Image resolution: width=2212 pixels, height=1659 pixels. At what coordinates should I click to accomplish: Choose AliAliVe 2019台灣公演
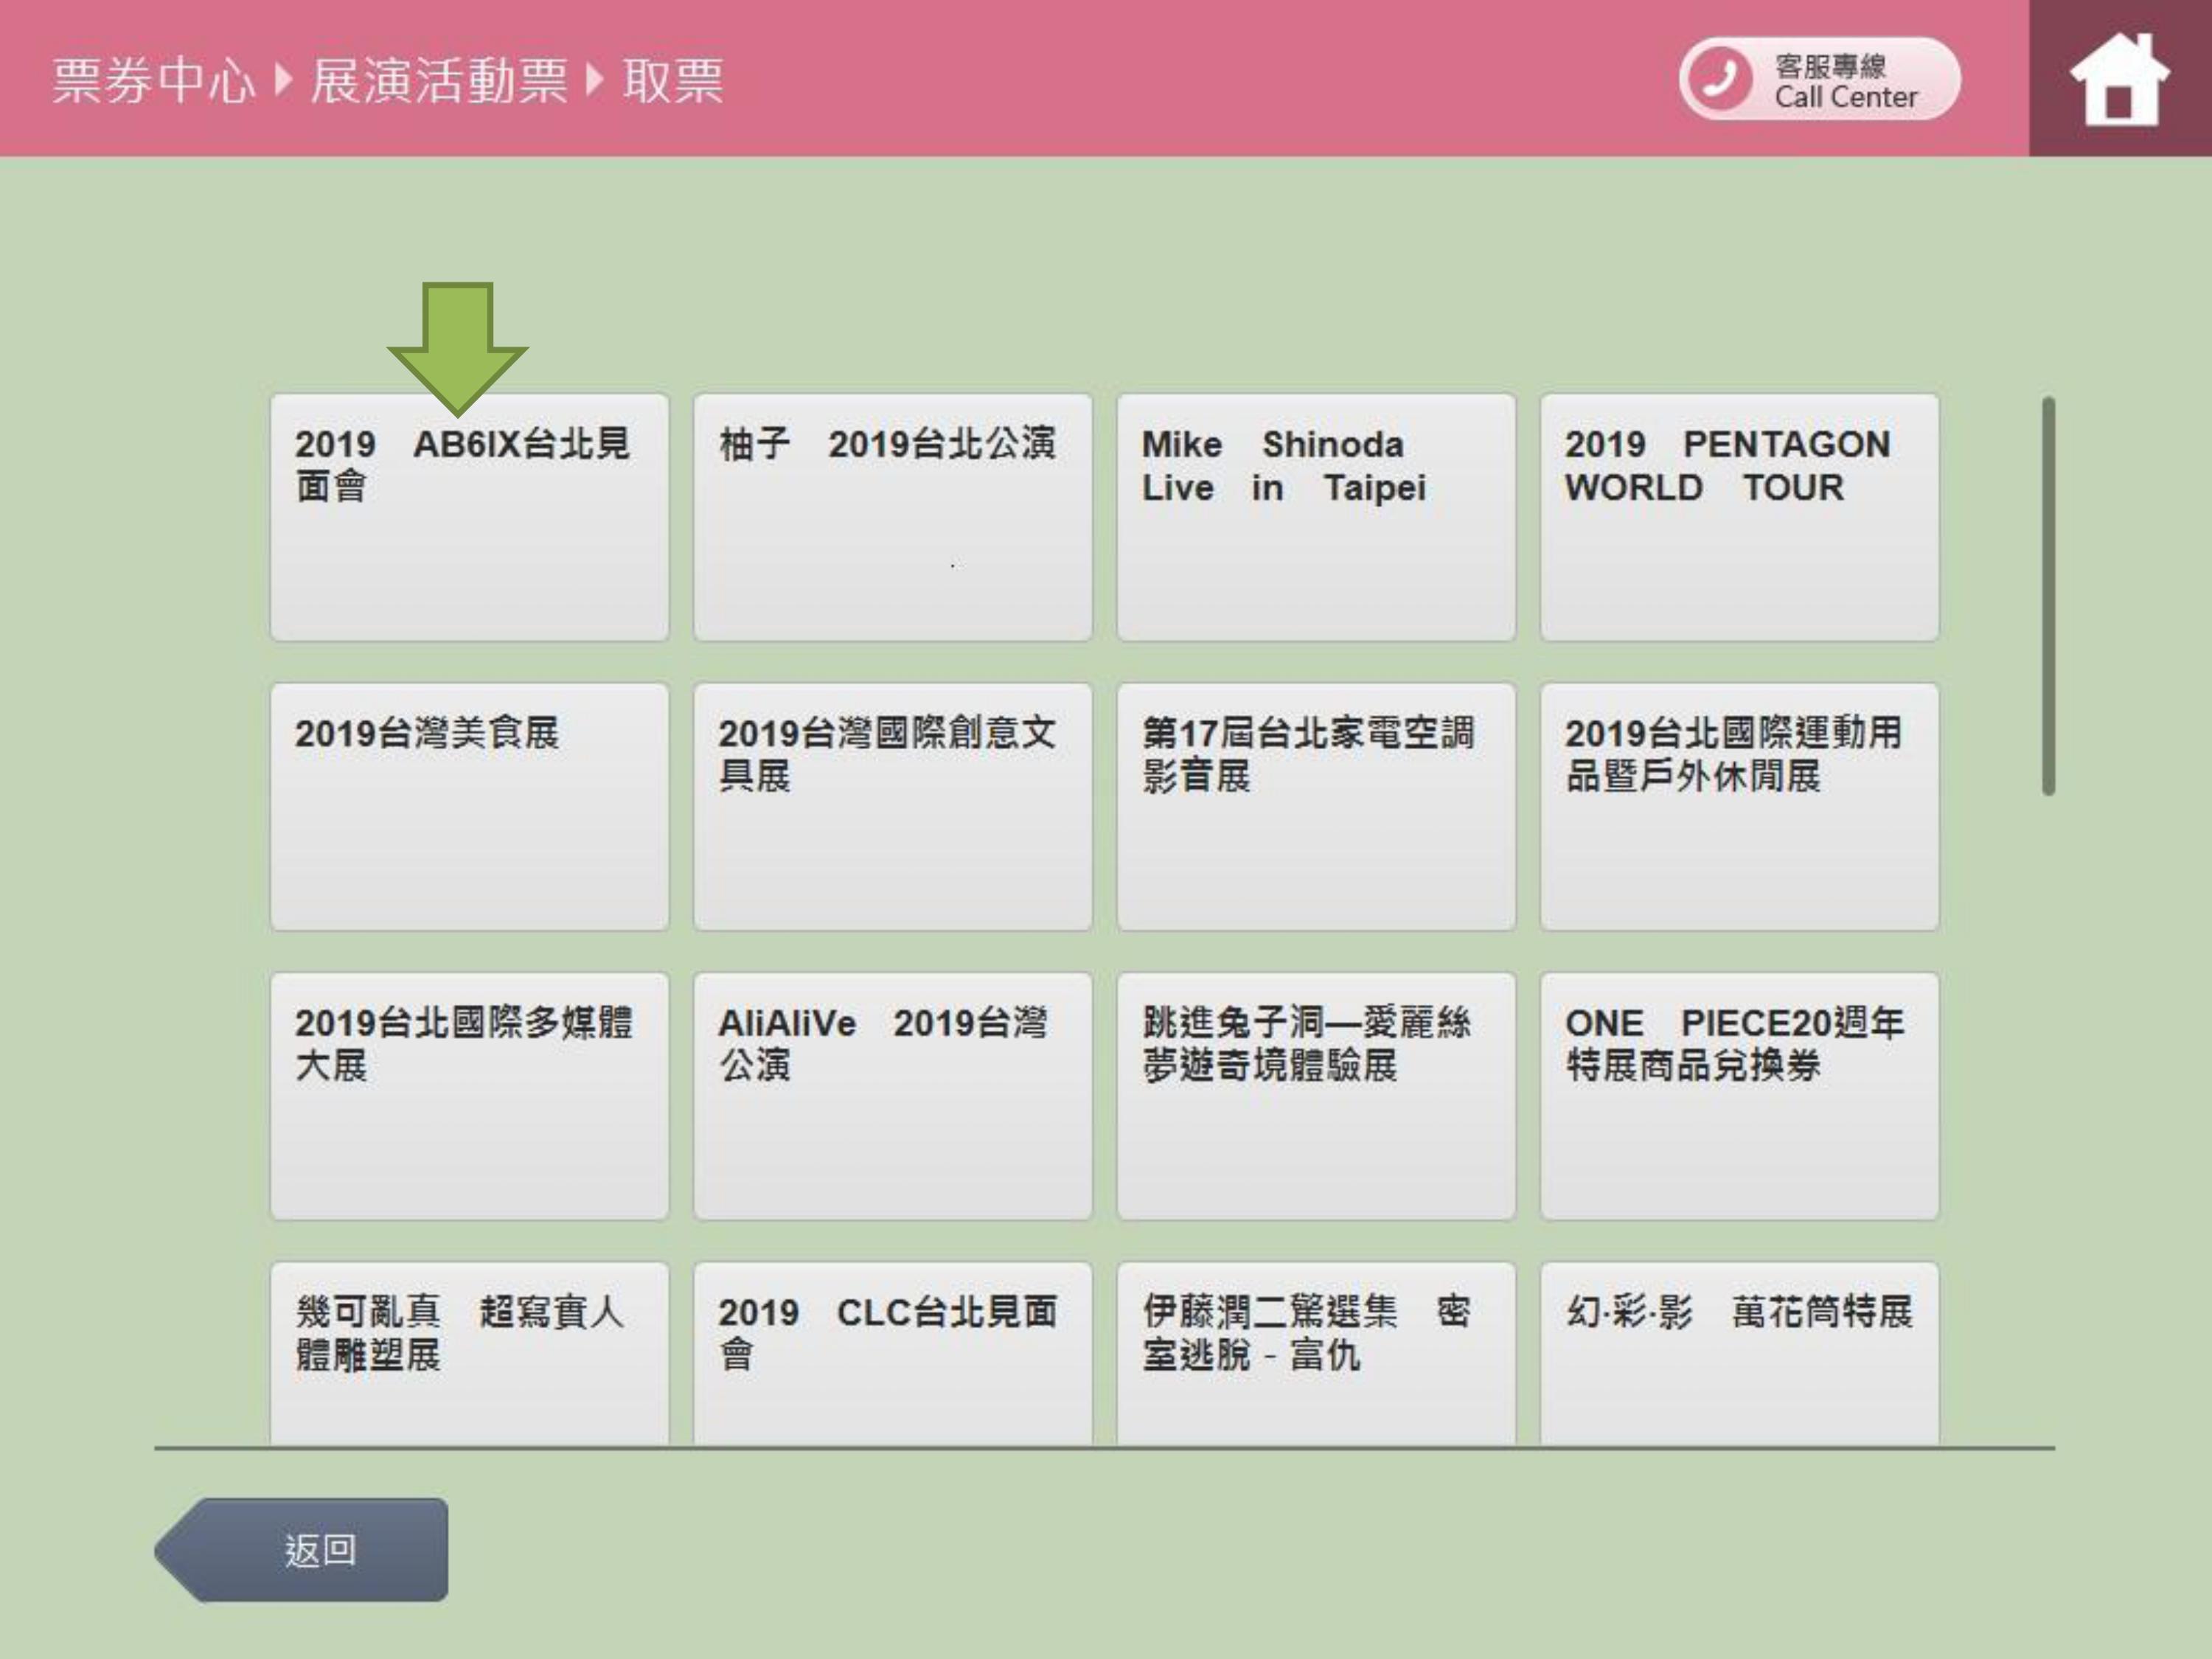tap(892, 1095)
